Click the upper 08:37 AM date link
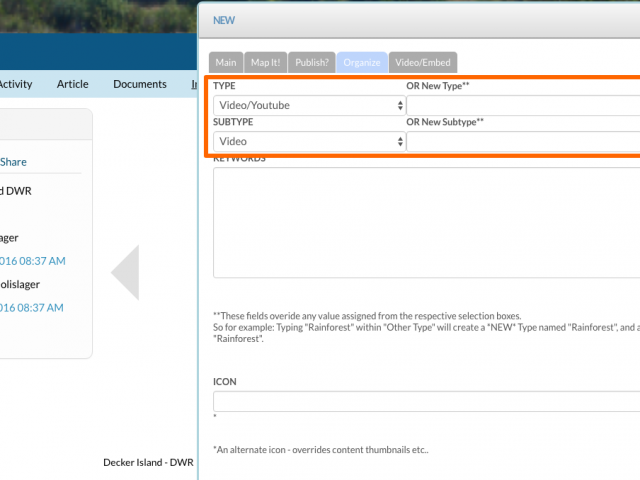This screenshot has height=480, width=640. [33, 261]
